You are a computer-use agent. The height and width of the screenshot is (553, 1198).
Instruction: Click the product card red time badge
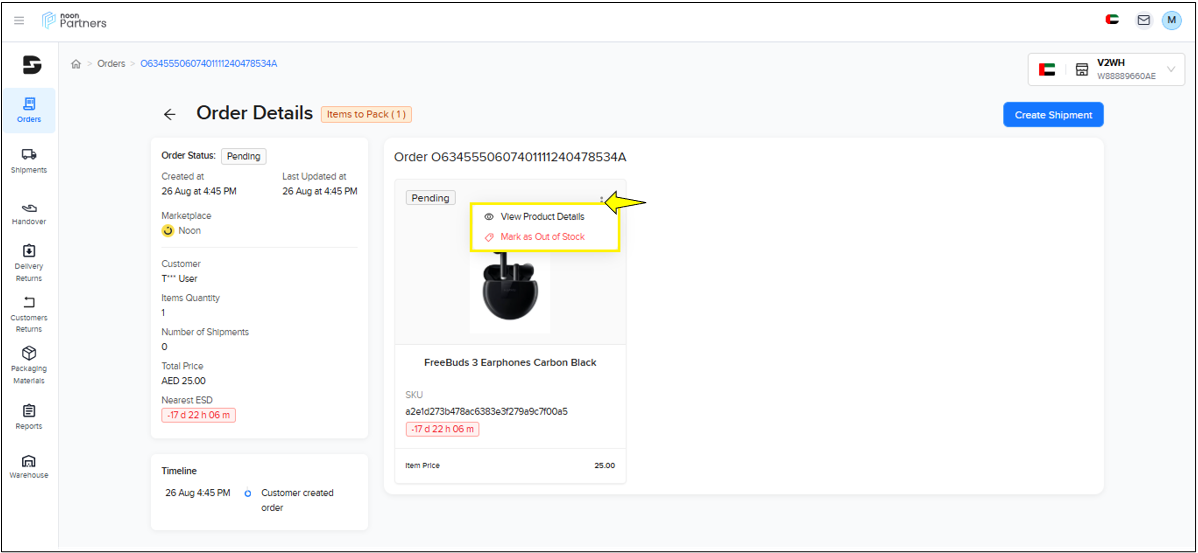(x=442, y=429)
